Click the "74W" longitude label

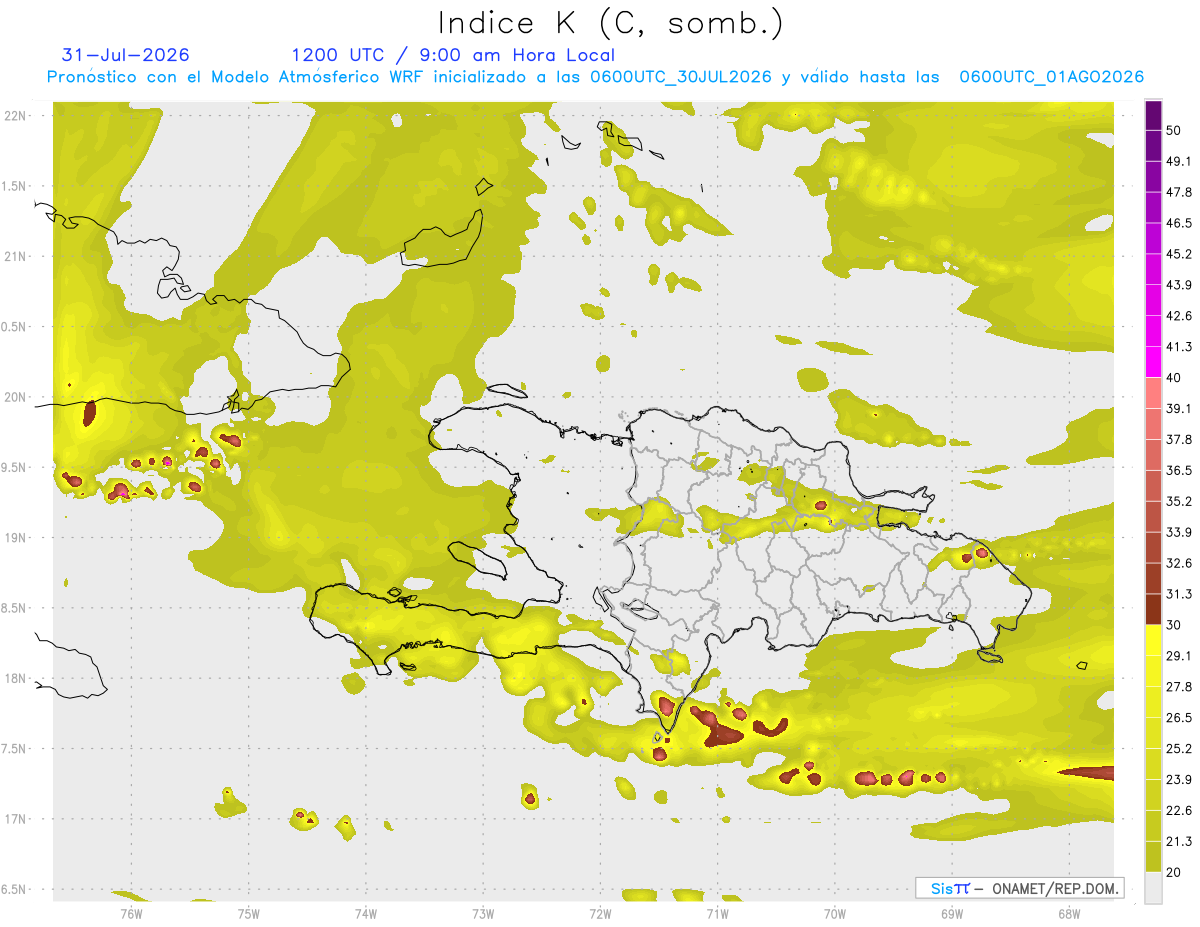point(366,913)
